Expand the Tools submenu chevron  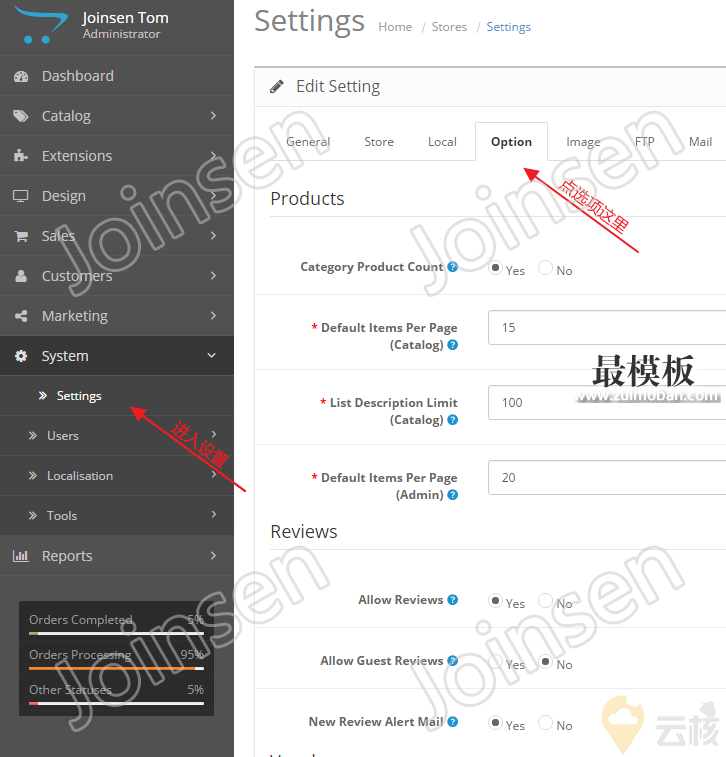214,514
